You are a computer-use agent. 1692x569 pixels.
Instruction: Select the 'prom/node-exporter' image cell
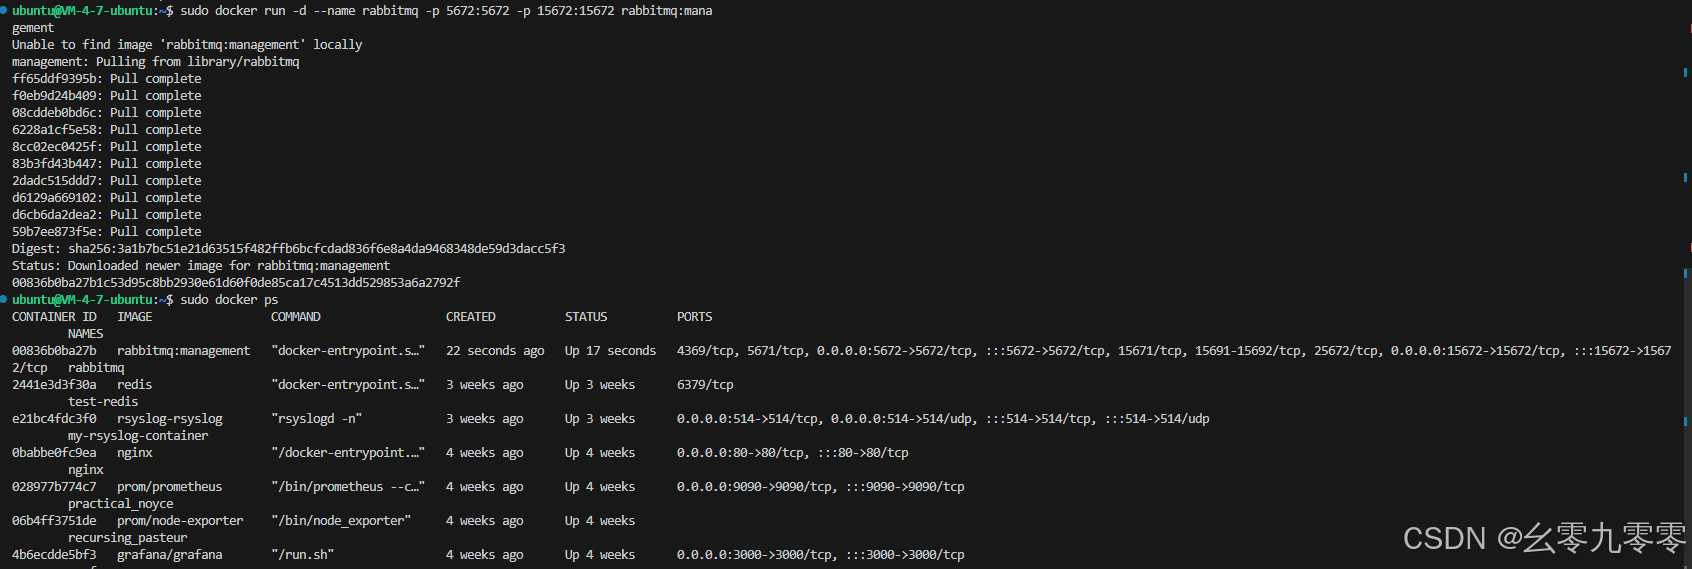180,521
